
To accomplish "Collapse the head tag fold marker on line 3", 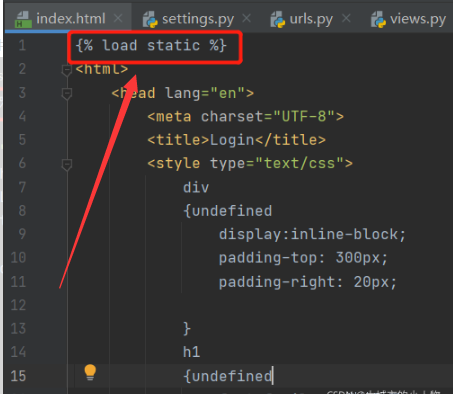I will pyautogui.click(x=67, y=94).
